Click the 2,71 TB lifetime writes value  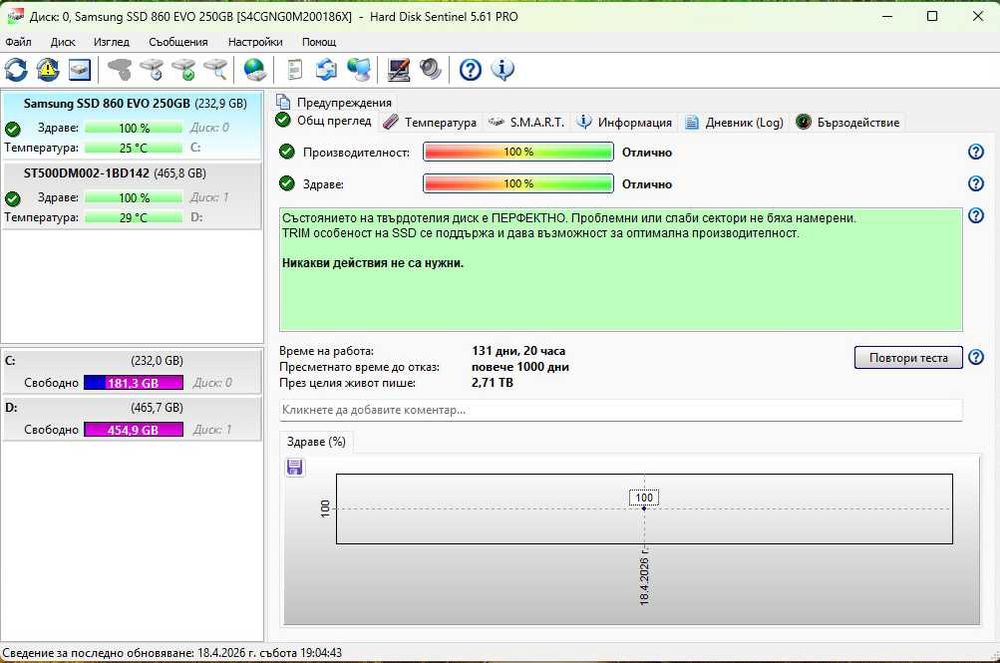(x=492, y=382)
